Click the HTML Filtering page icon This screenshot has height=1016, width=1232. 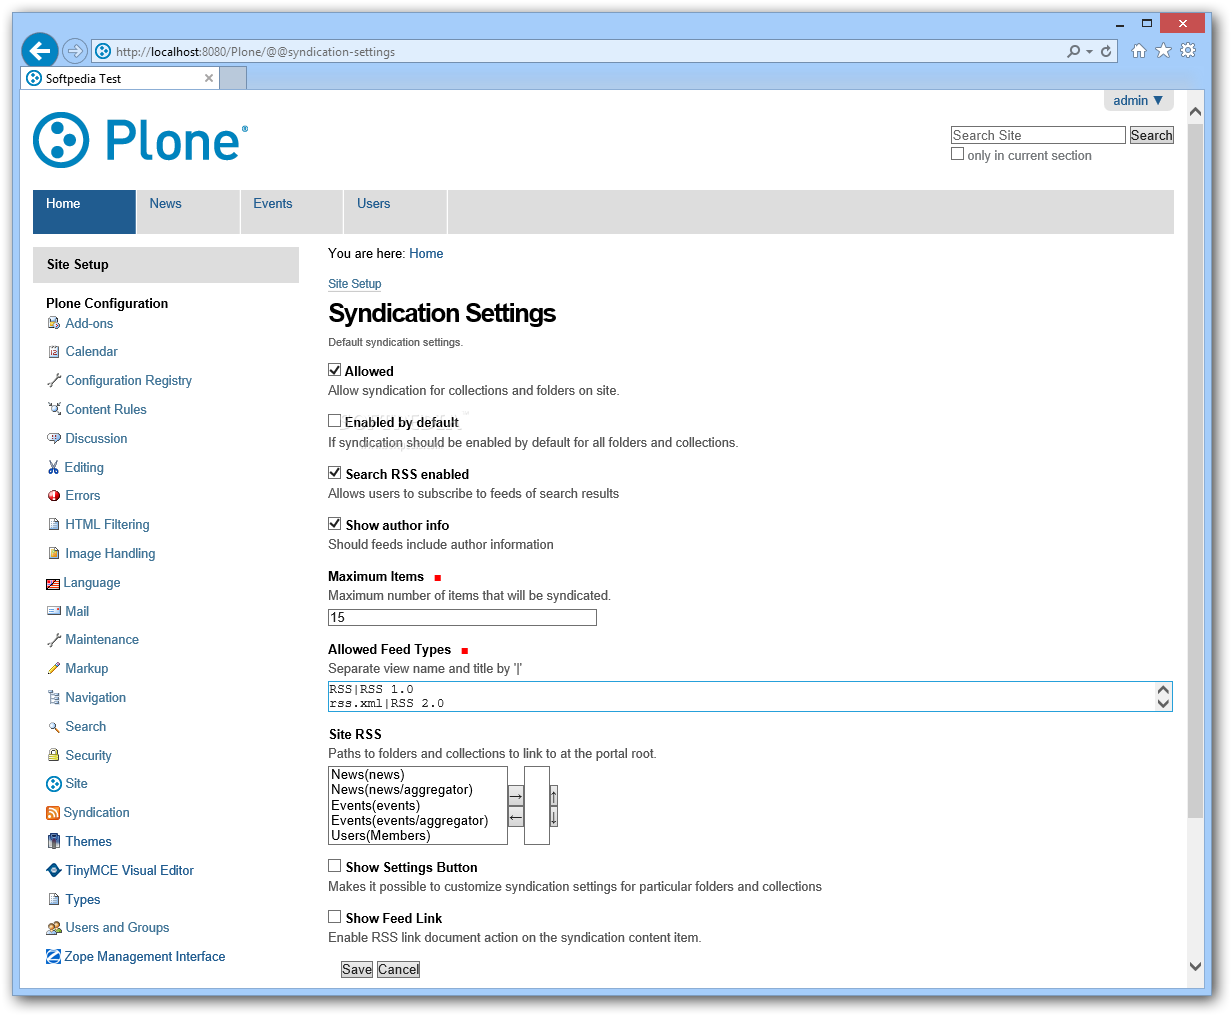point(54,524)
